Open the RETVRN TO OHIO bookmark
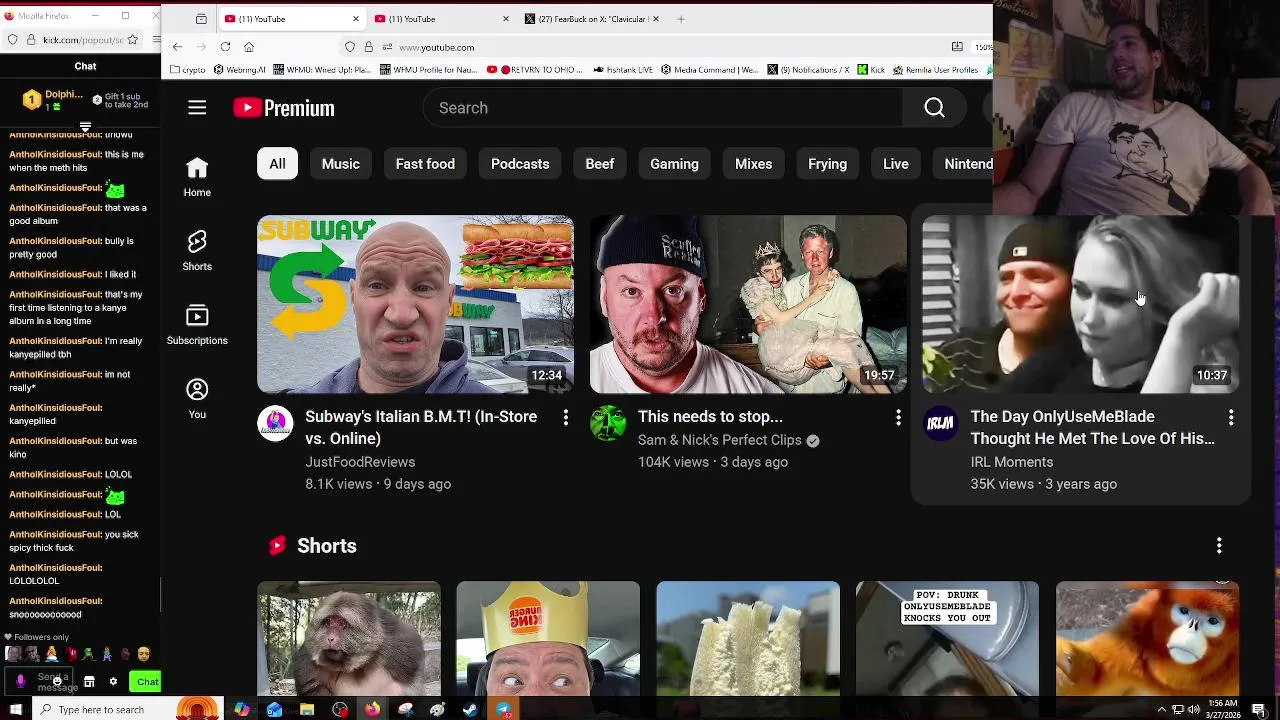 [x=535, y=70]
